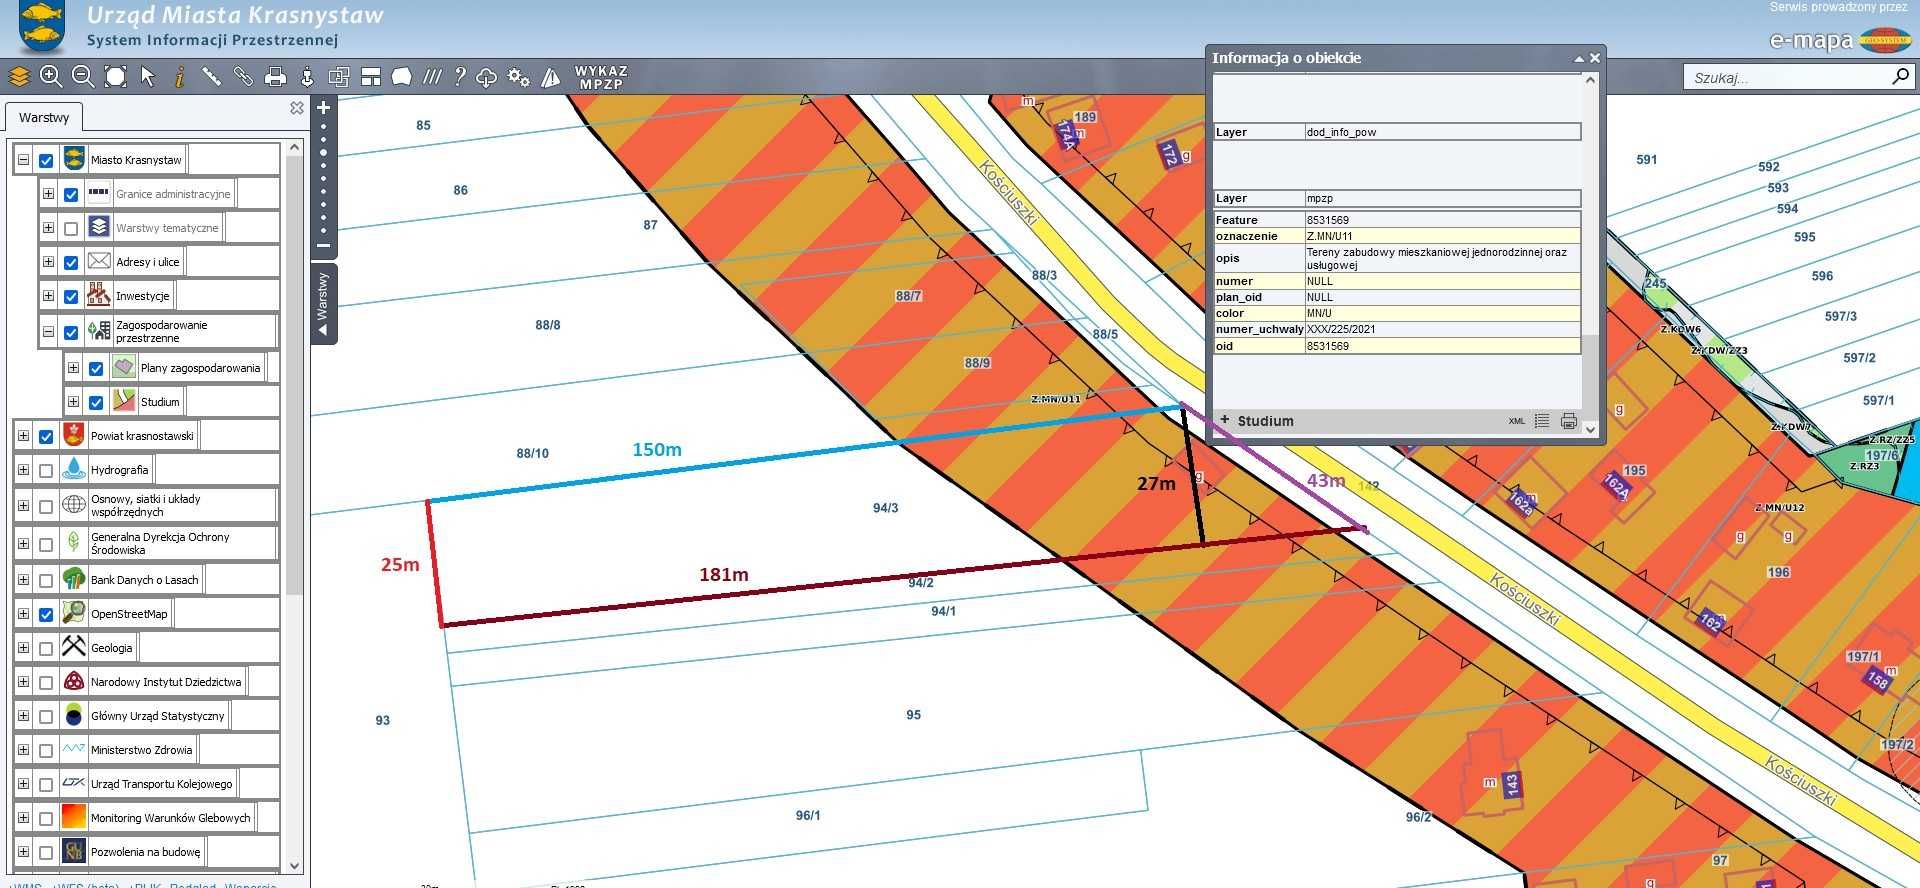Select Monitoring Warunków Glebowych layer
This screenshot has width=1920, height=888.
[x=170, y=818]
